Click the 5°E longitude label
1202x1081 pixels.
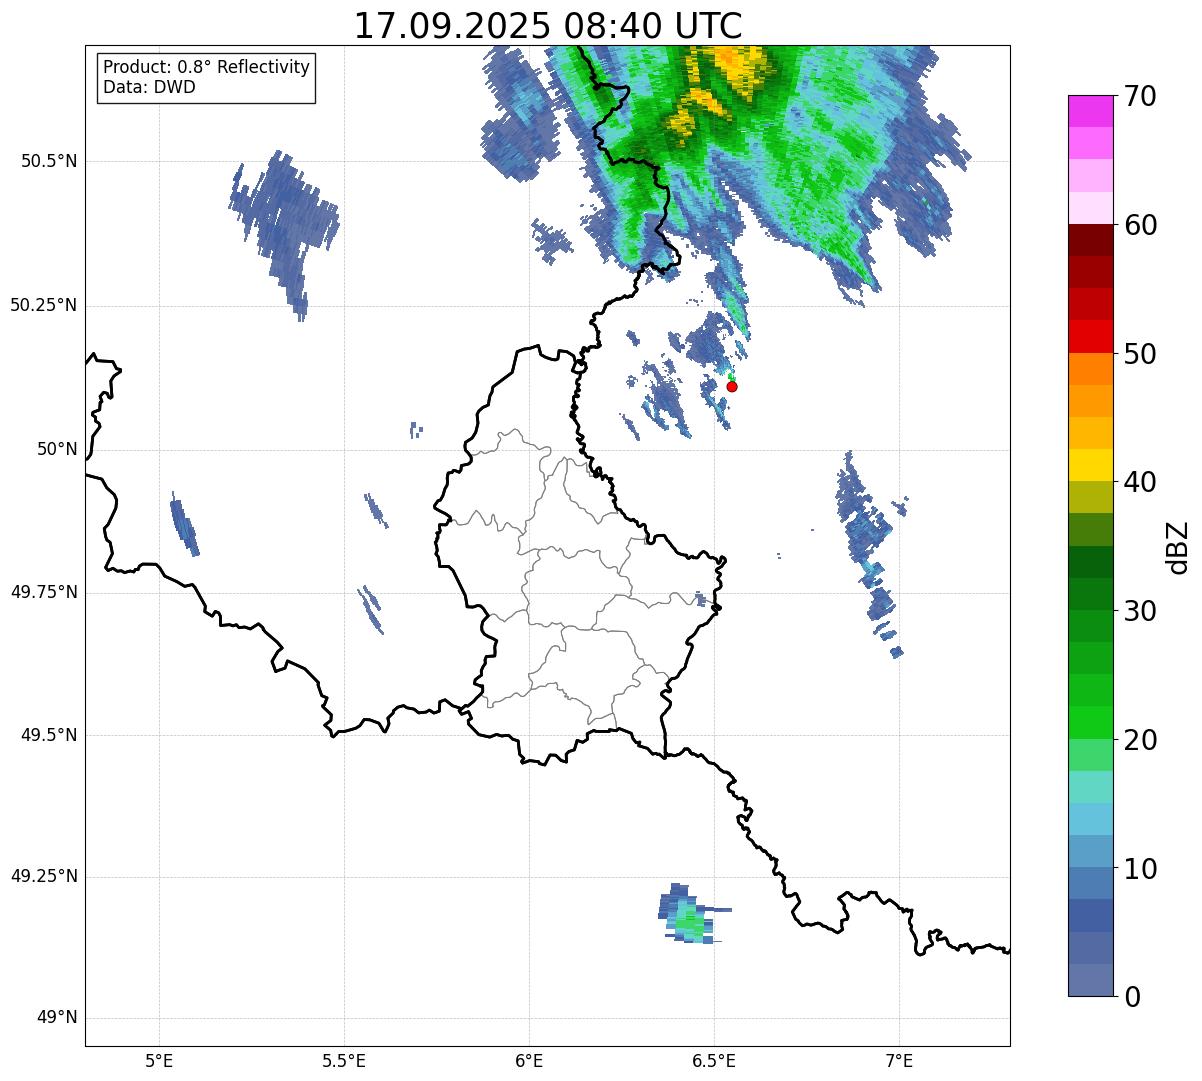point(159,1060)
